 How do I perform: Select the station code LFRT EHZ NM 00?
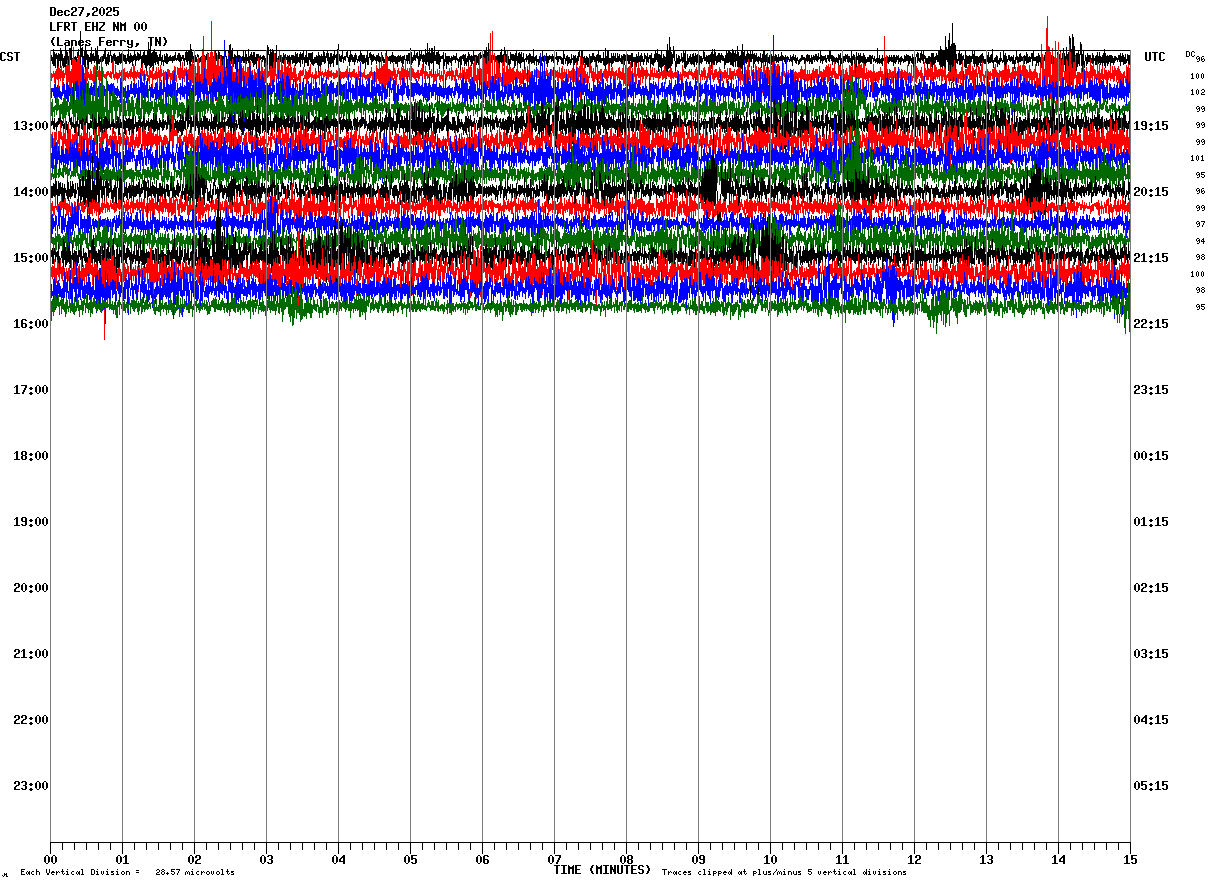click(98, 27)
